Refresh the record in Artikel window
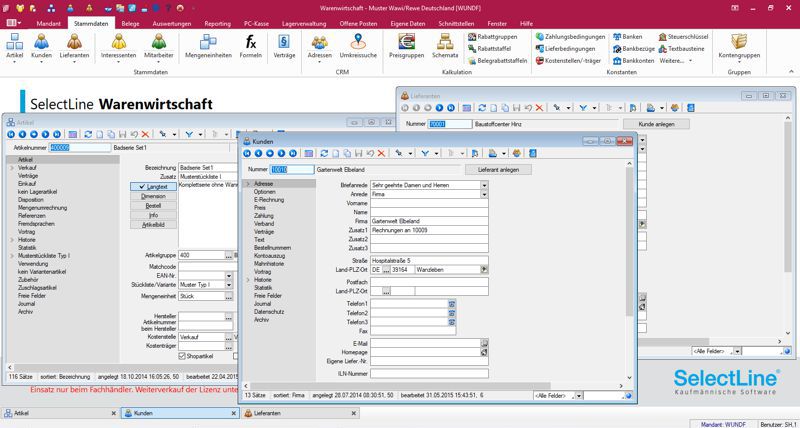800x428 pixels. pos(88,134)
